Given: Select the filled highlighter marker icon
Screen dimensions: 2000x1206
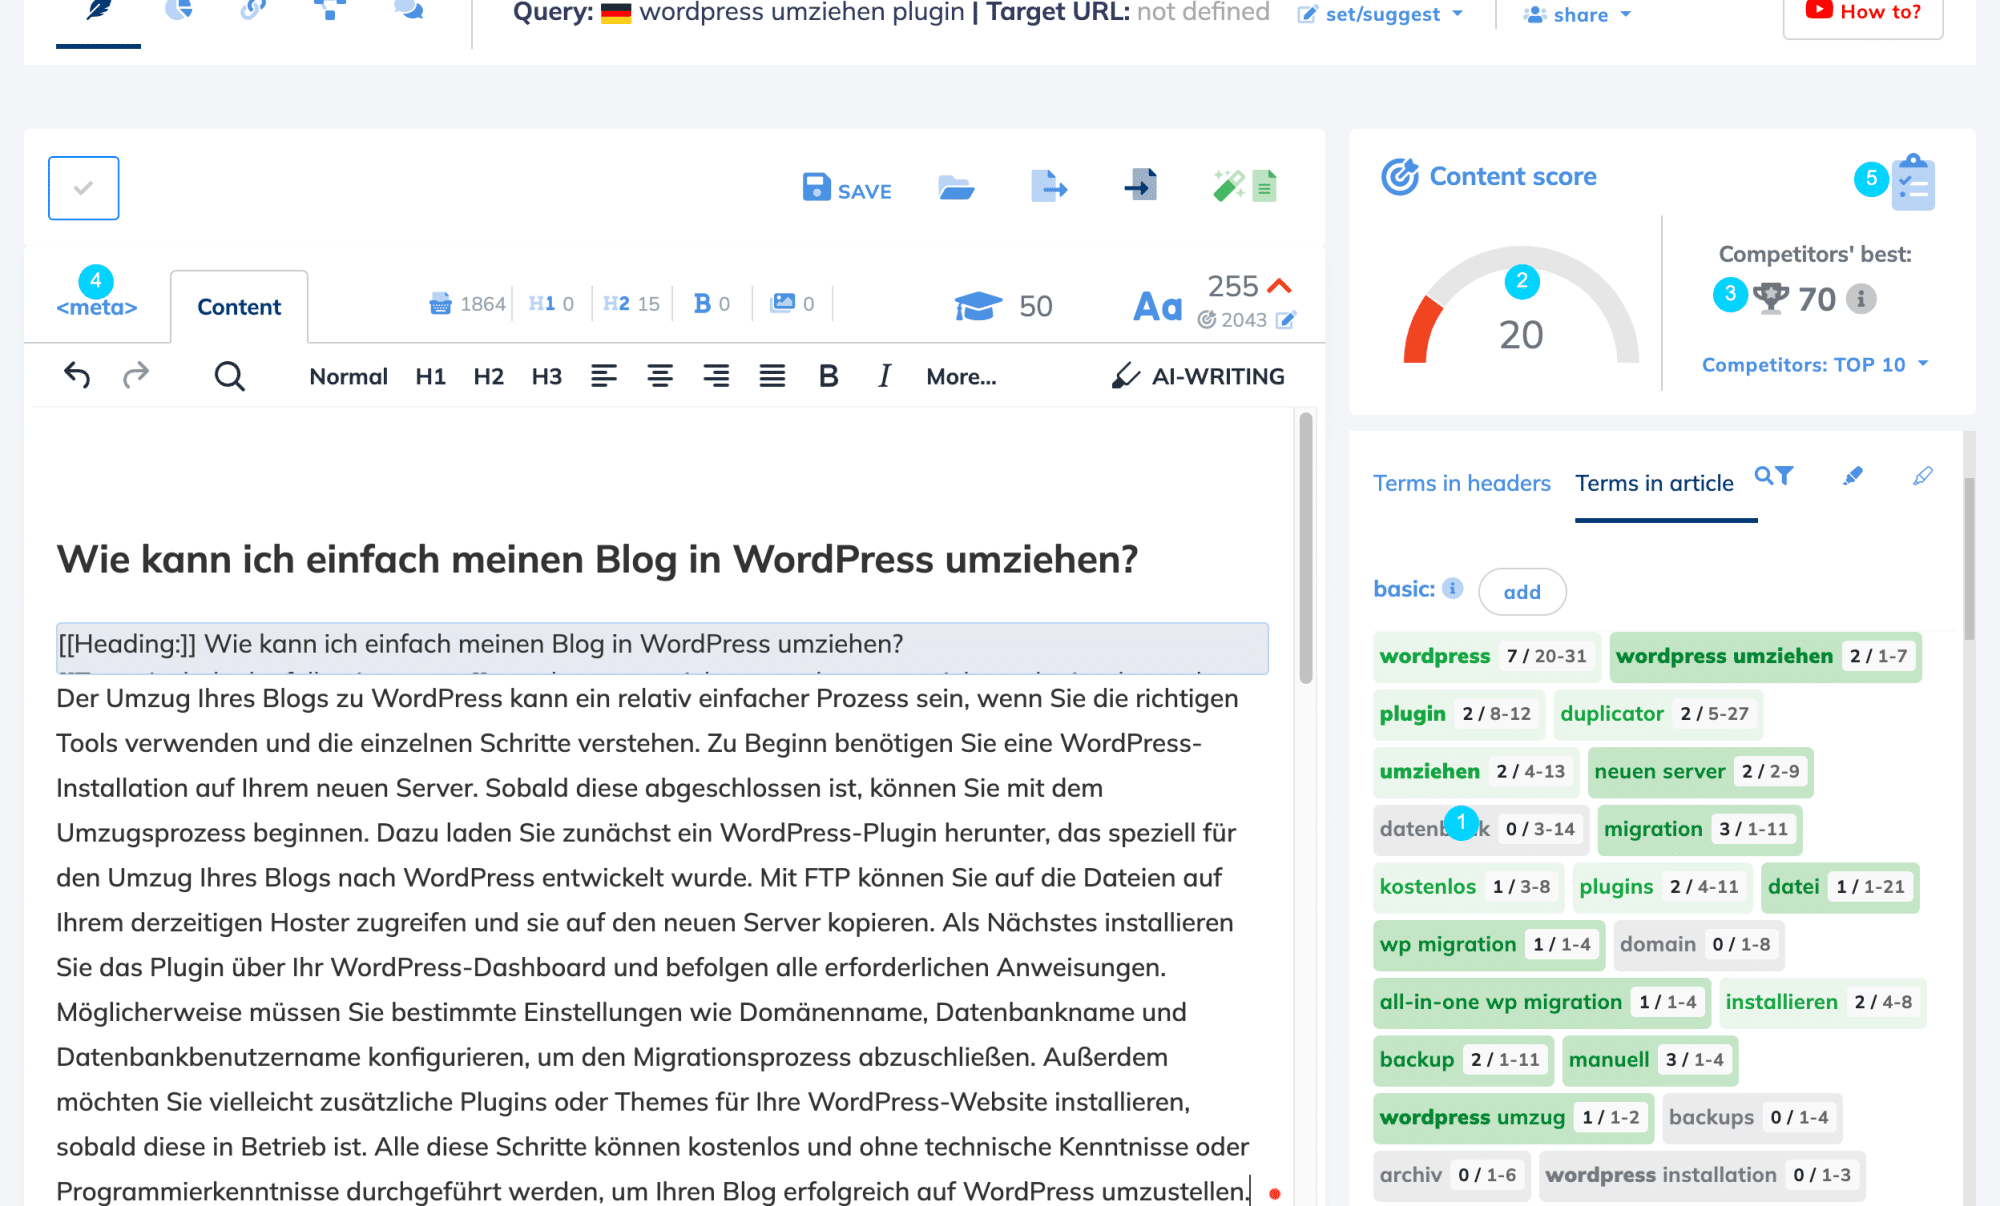Looking at the screenshot, I should pyautogui.click(x=1853, y=476).
